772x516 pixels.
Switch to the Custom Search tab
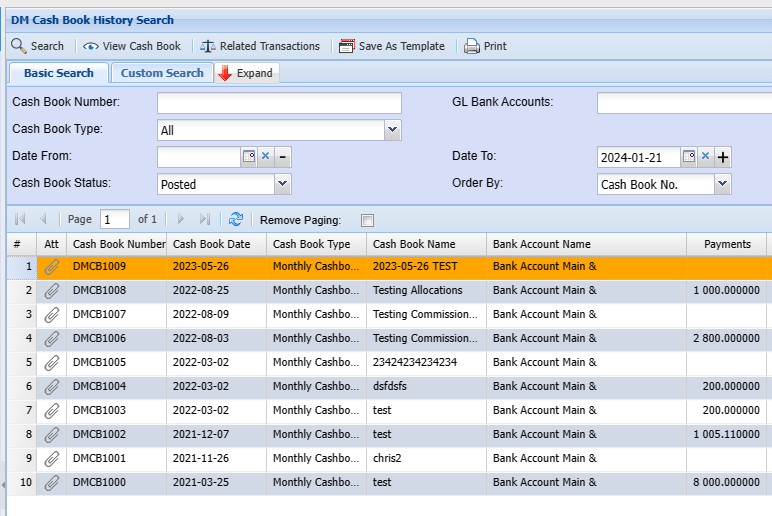pyautogui.click(x=162, y=73)
